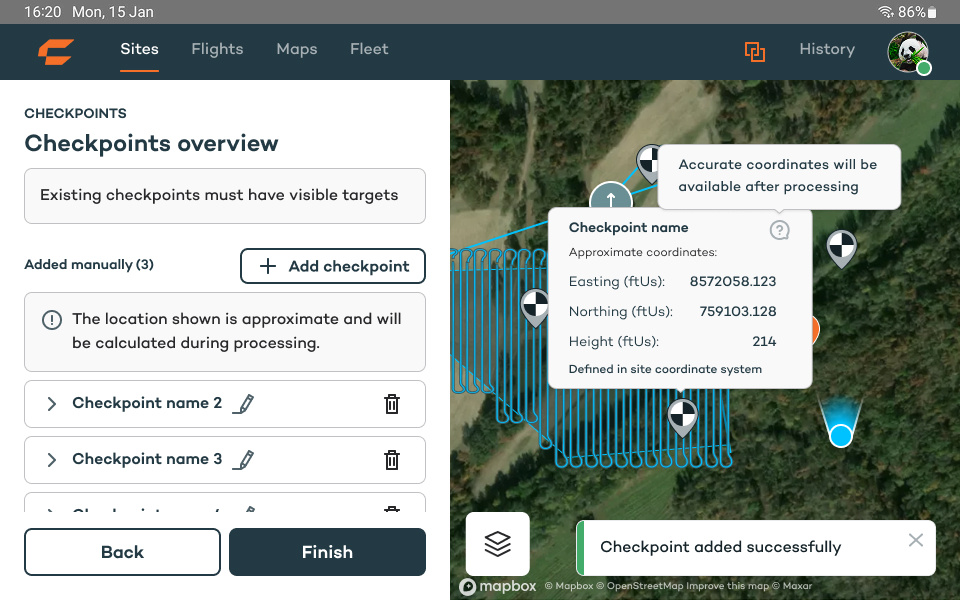
Task: Click the info icon in the approximate location notice
Action: pyautogui.click(x=51, y=318)
